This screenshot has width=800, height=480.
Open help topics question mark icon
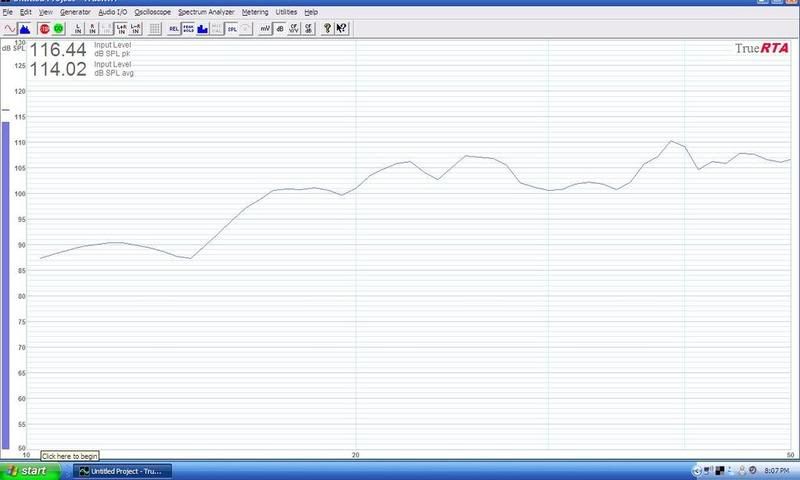pyautogui.click(x=327, y=29)
